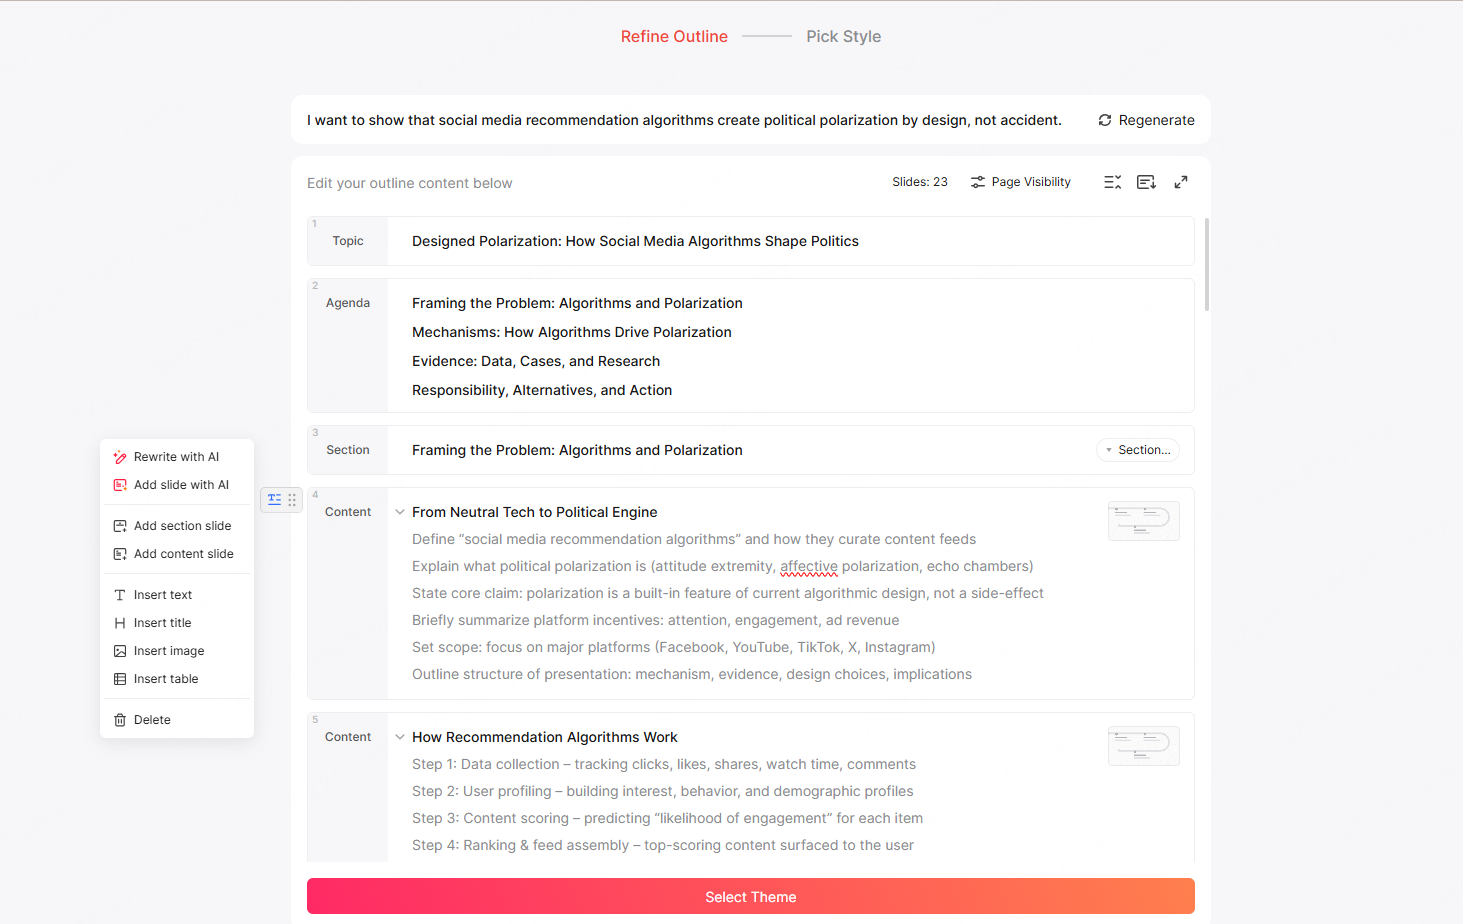Image resolution: width=1463 pixels, height=924 pixels.
Task: Open layout thumbnail for slide 5
Action: tap(1144, 746)
